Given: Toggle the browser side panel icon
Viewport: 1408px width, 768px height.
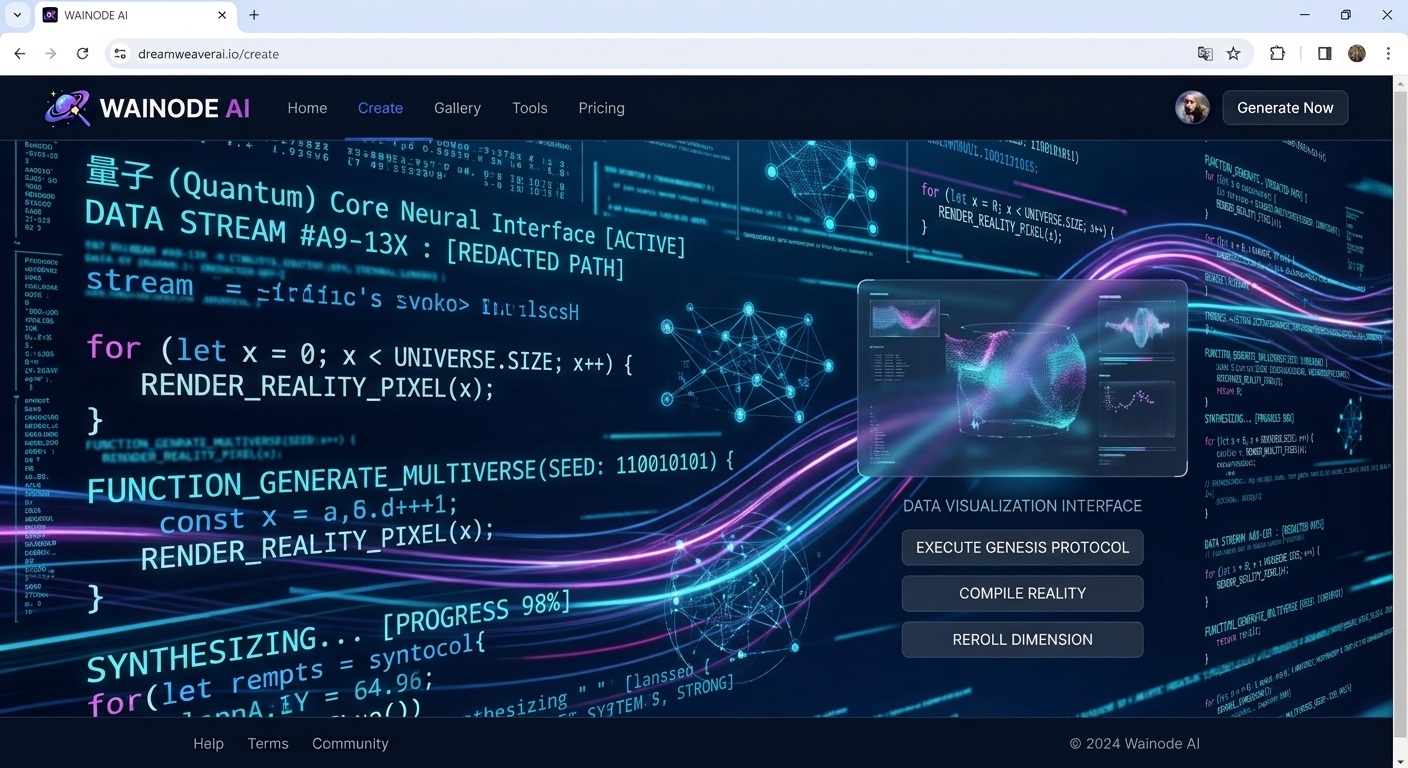Looking at the screenshot, I should 1324,54.
